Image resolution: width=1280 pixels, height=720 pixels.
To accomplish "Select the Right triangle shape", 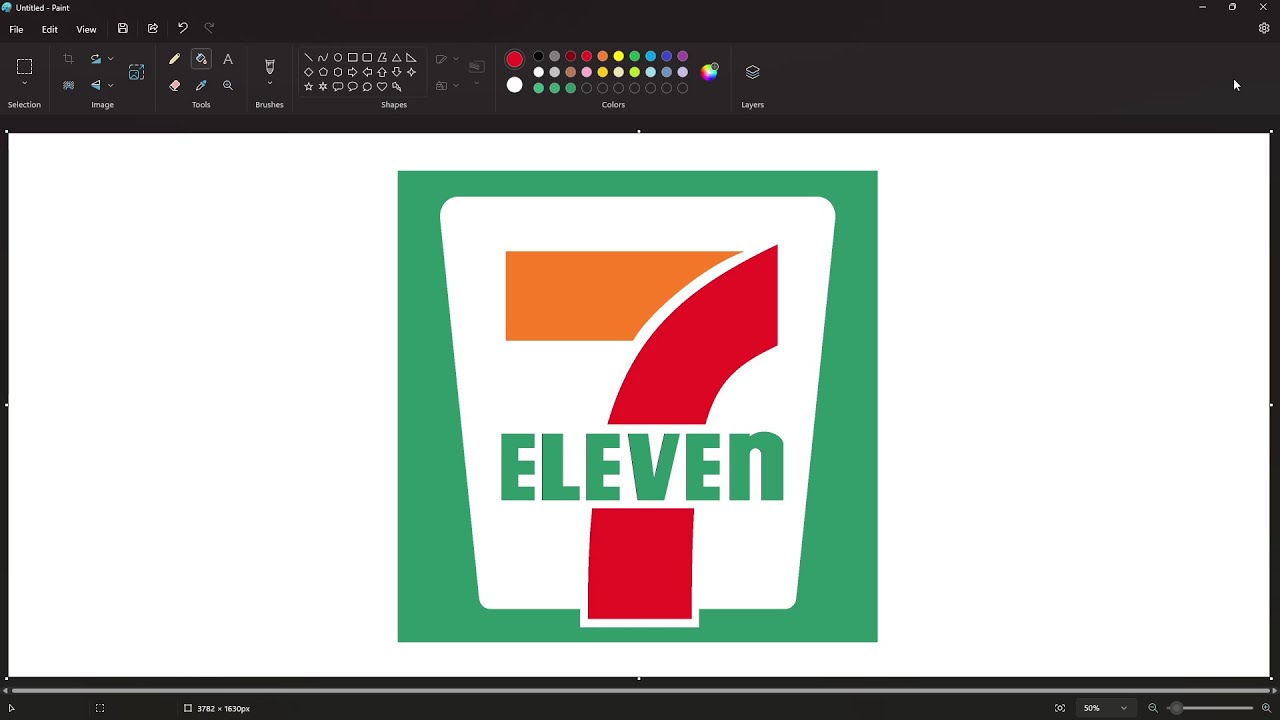I will point(411,58).
